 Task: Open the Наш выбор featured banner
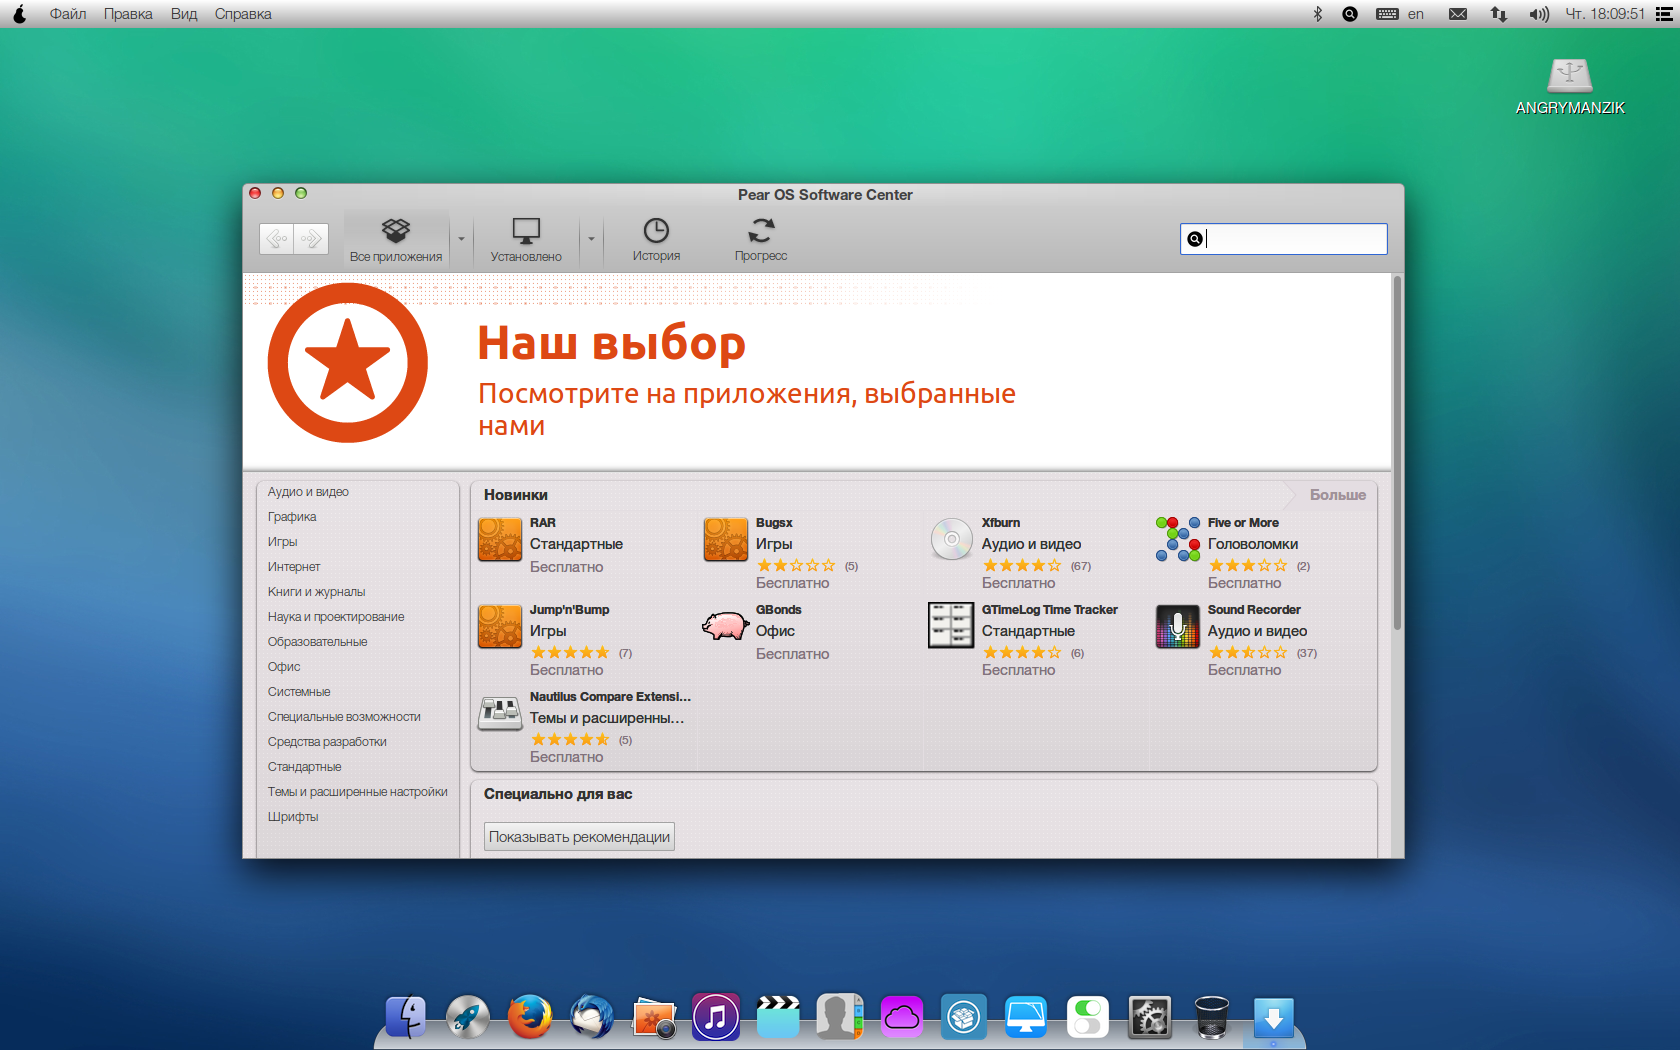817,370
